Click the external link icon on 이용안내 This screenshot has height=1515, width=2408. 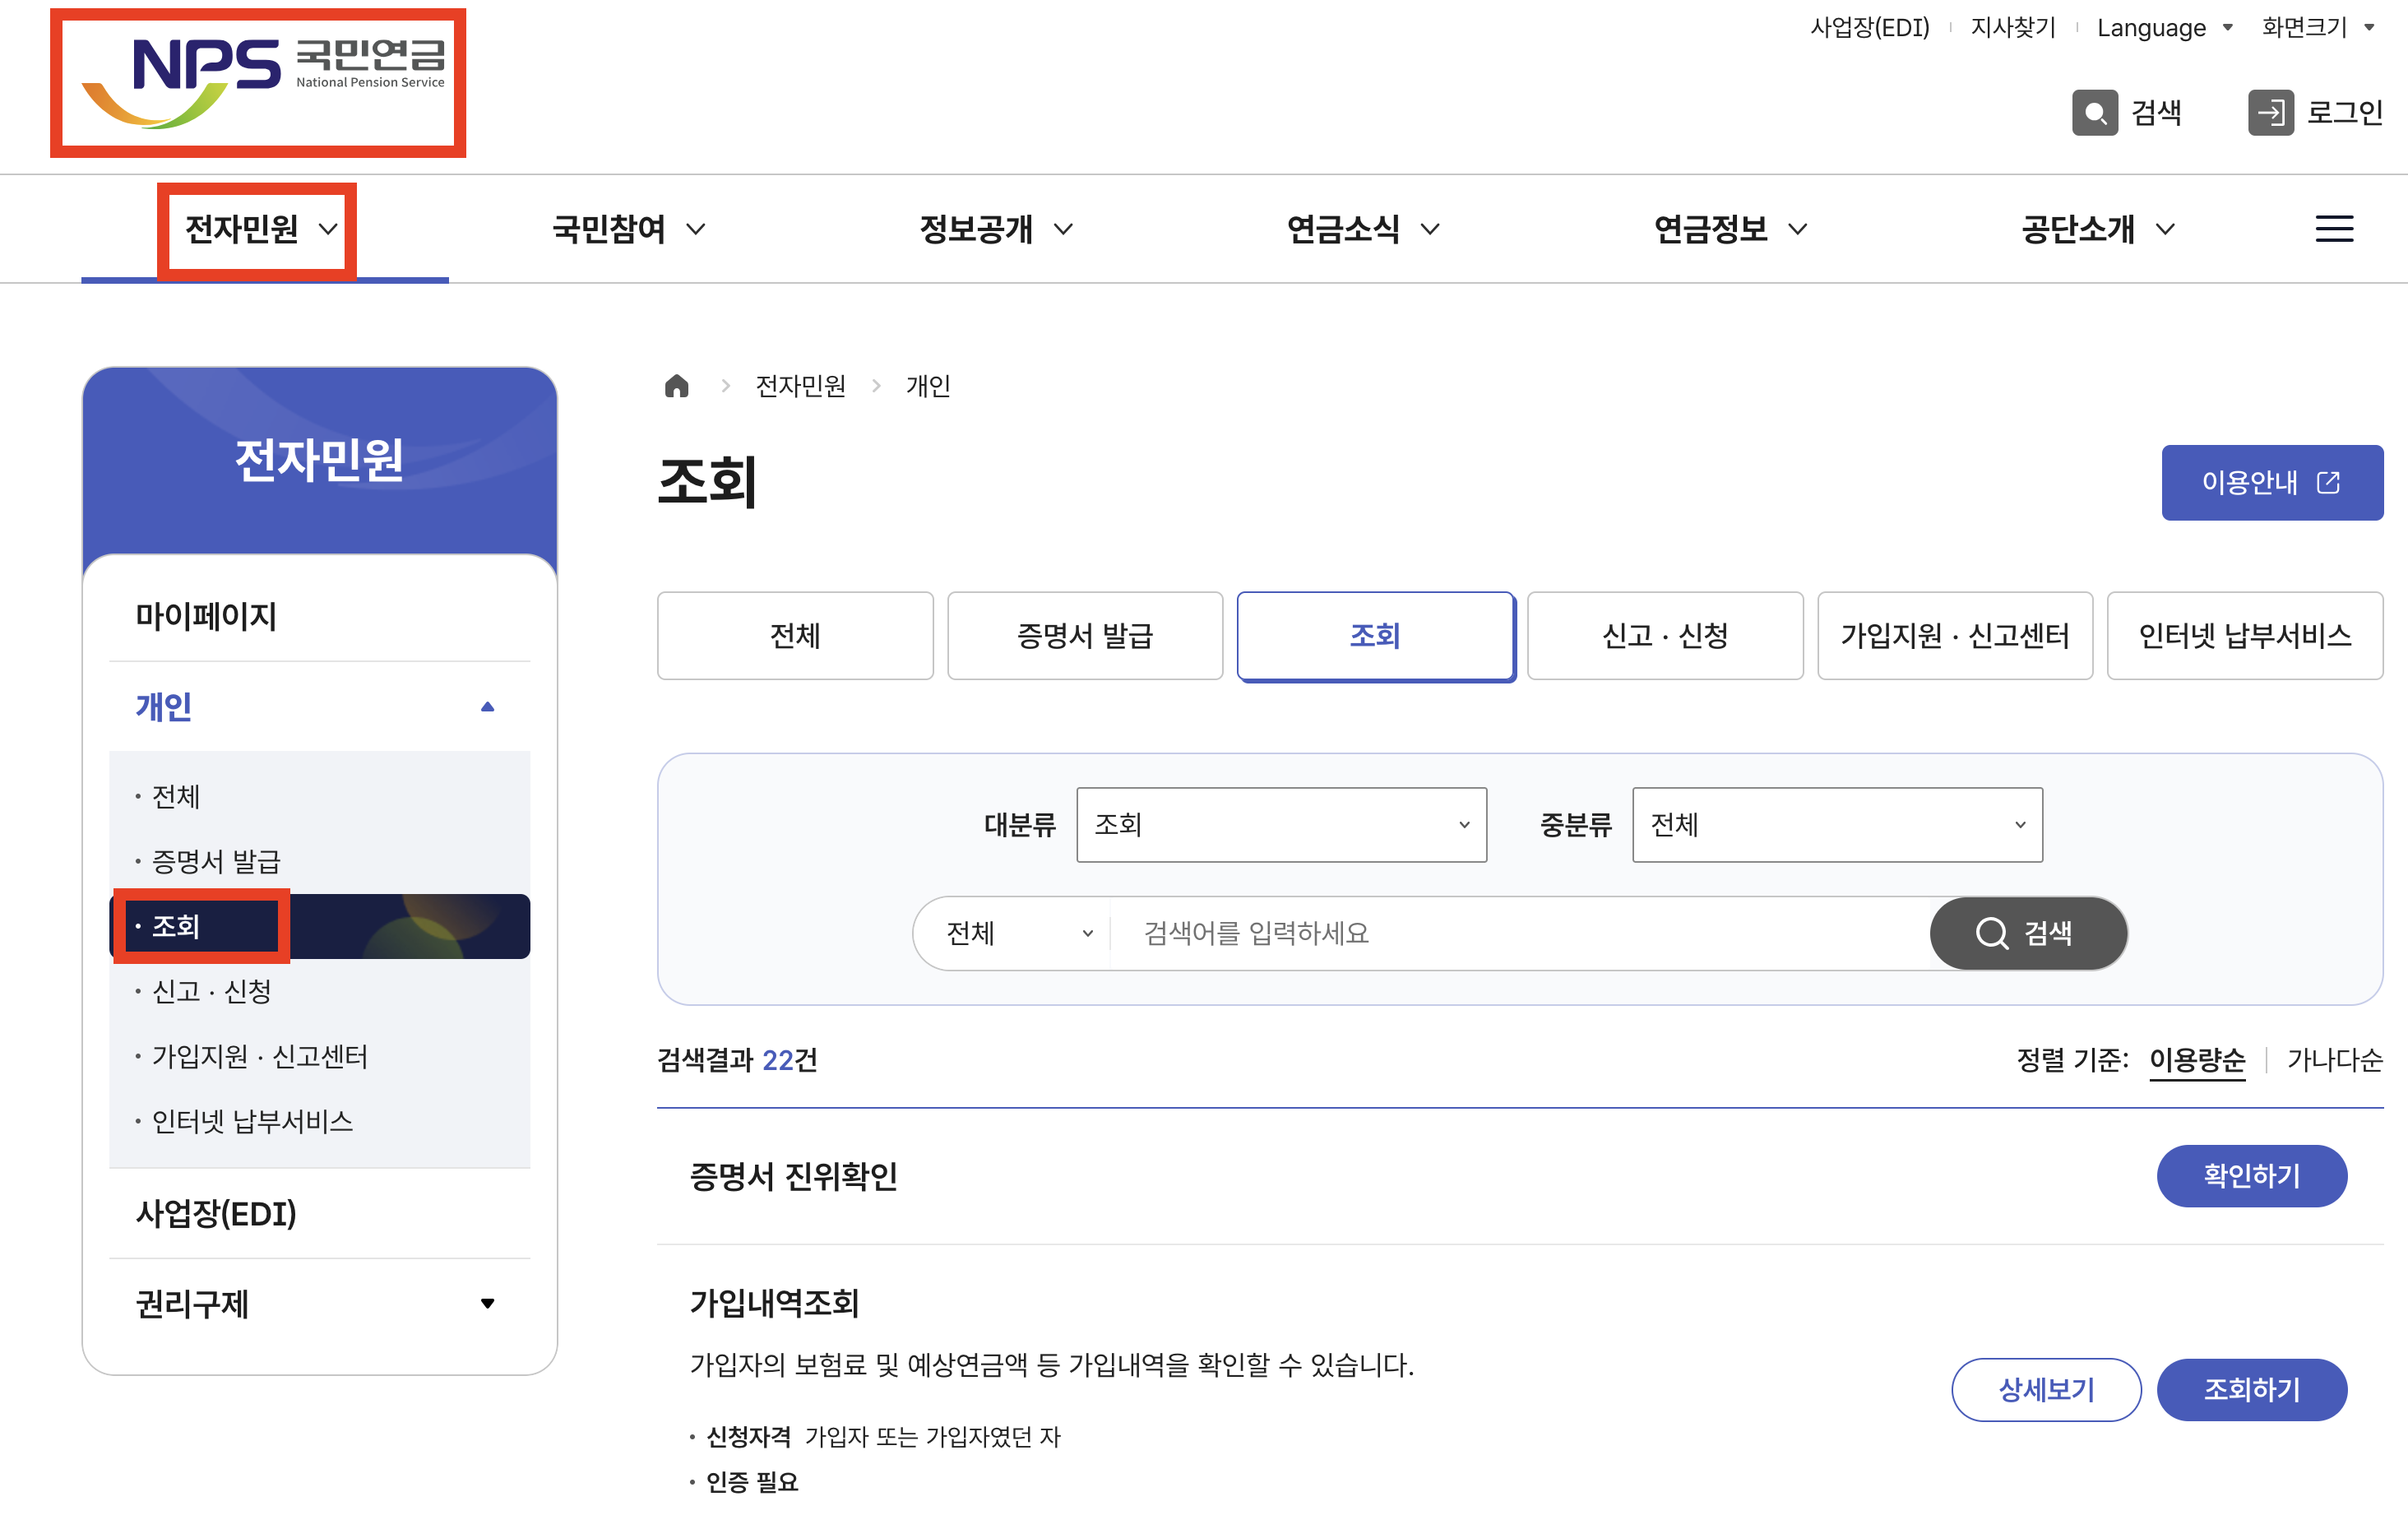pyautogui.click(x=2328, y=483)
